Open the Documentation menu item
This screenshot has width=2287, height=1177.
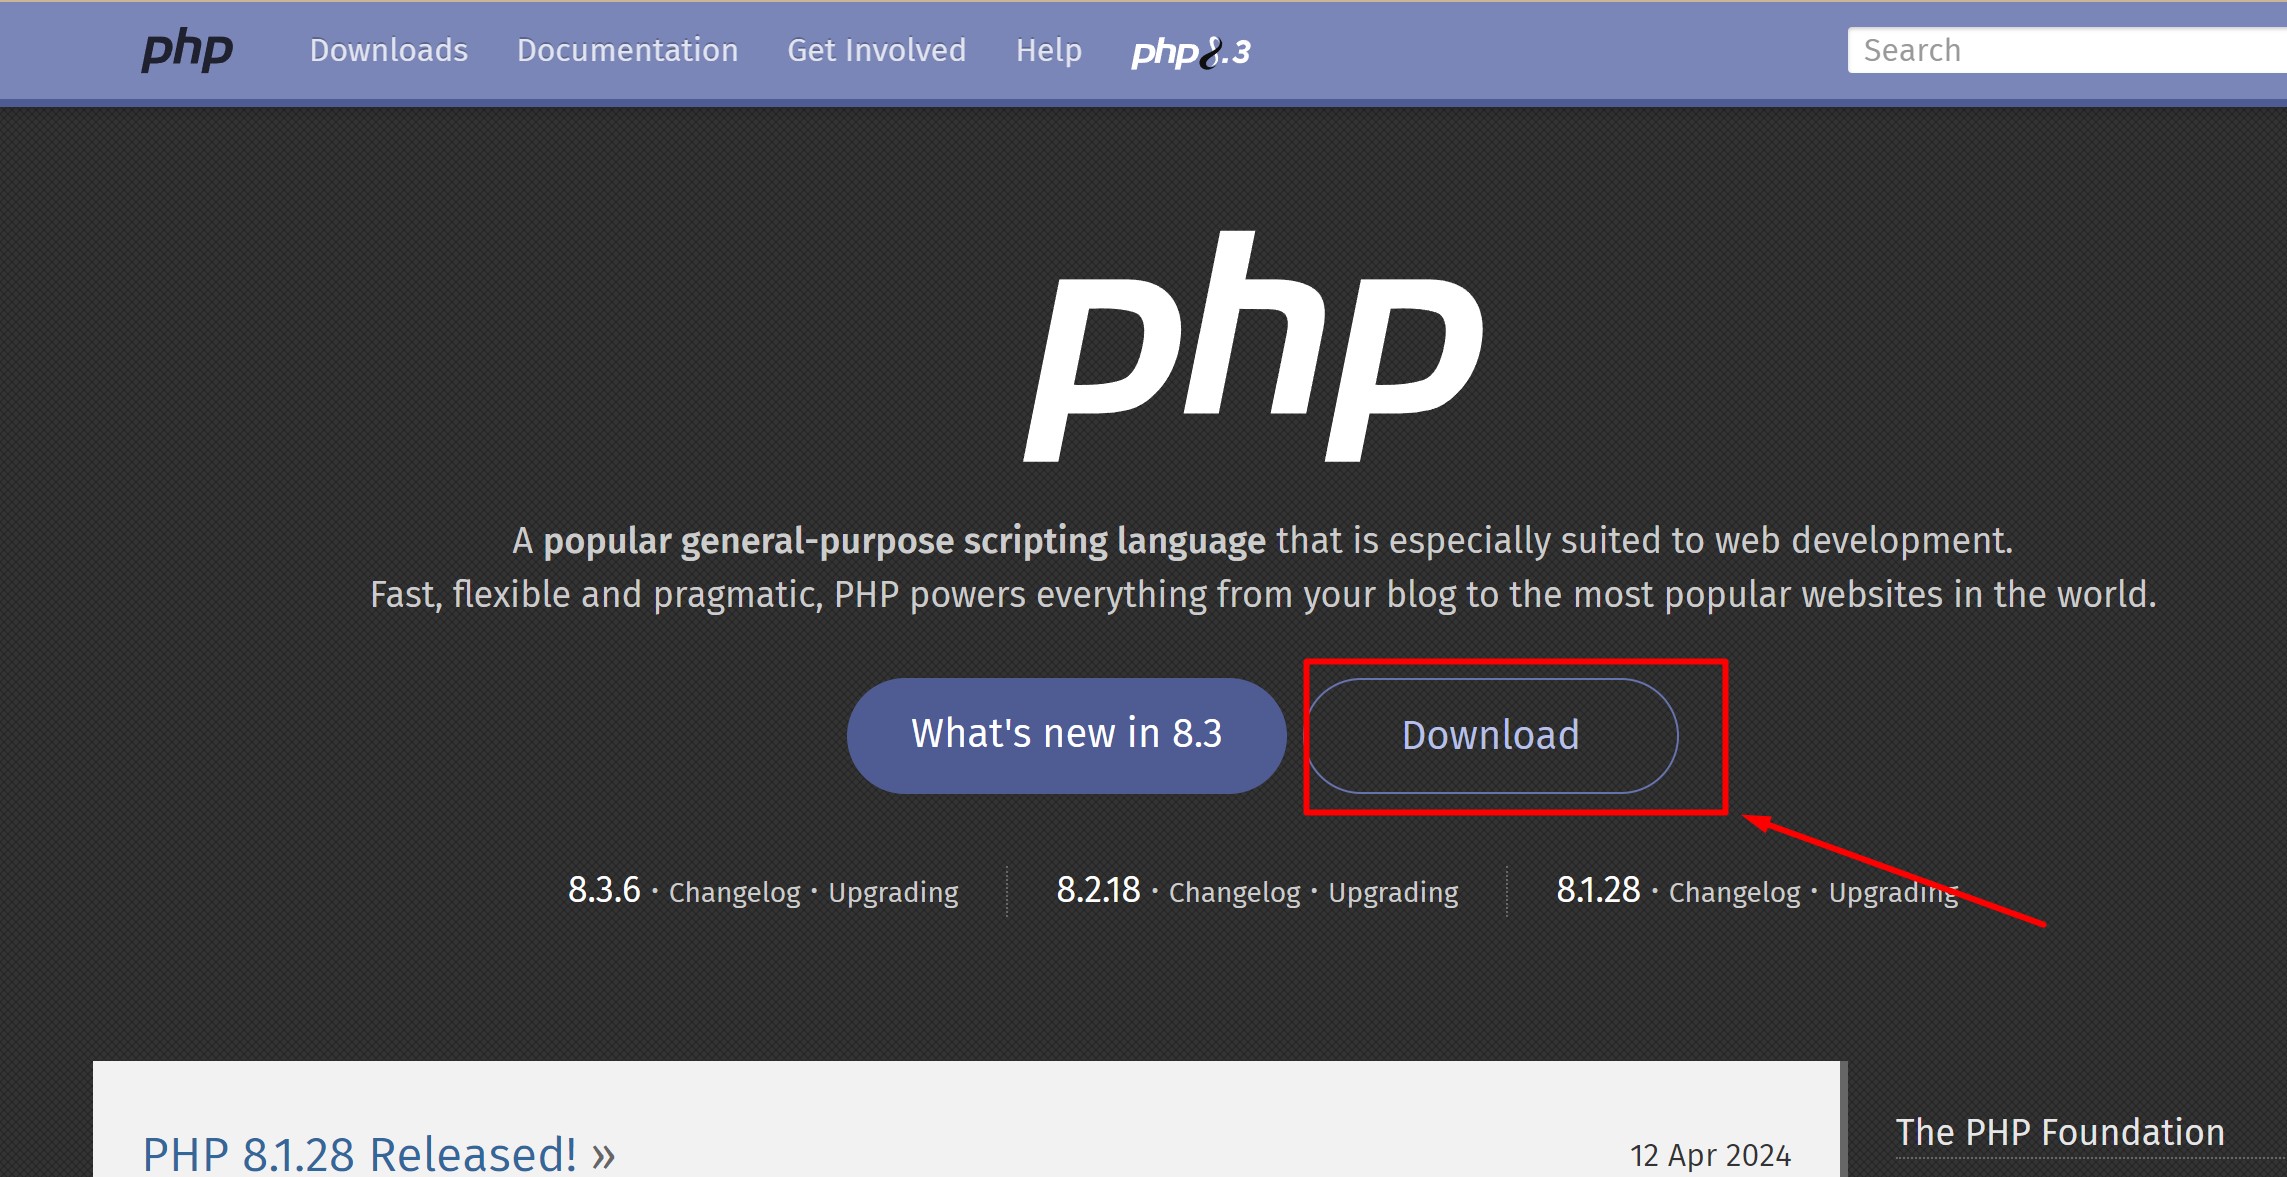[x=627, y=50]
